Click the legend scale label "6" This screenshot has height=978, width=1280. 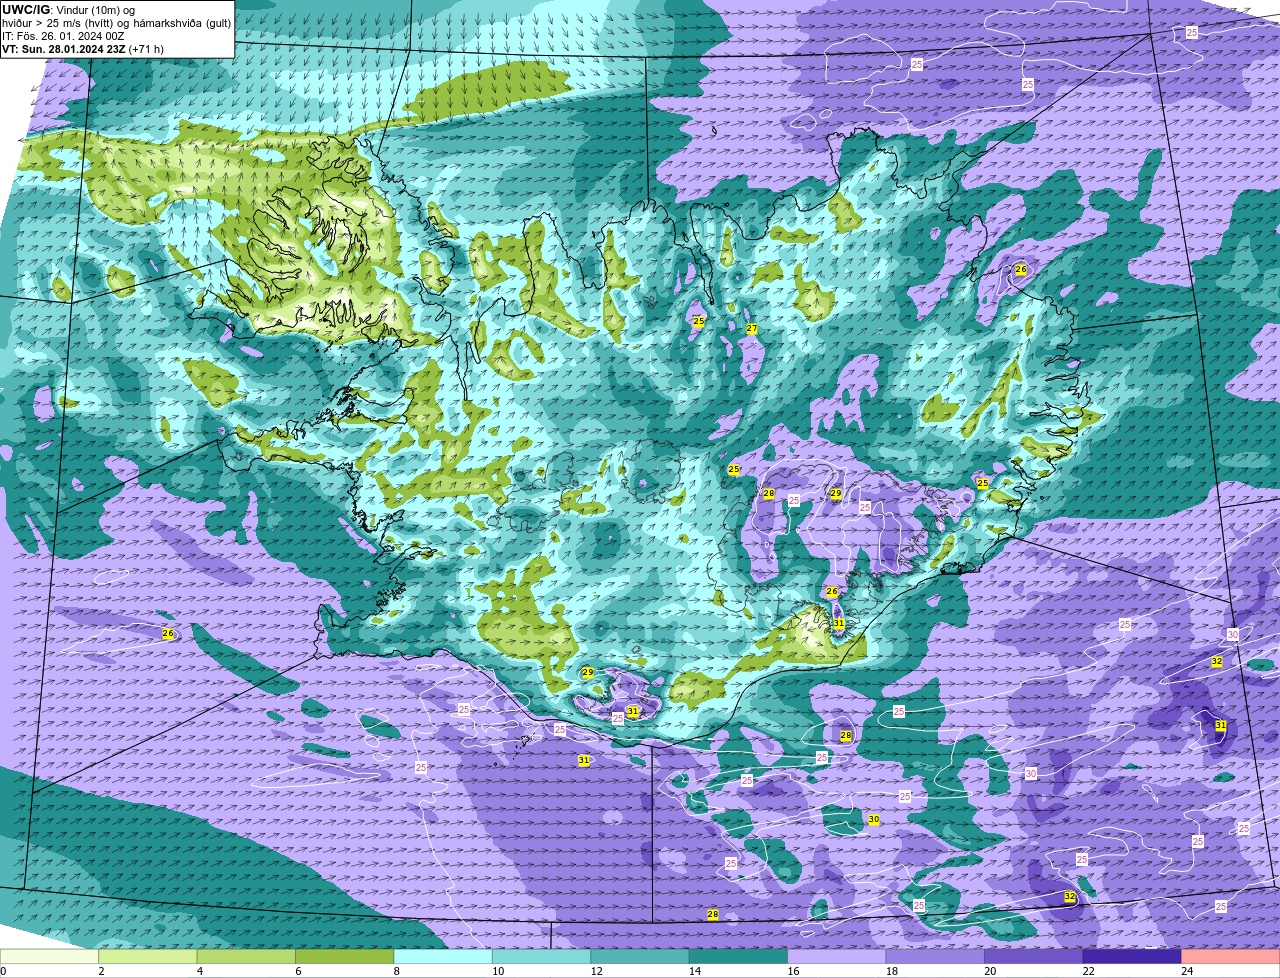(x=298, y=971)
